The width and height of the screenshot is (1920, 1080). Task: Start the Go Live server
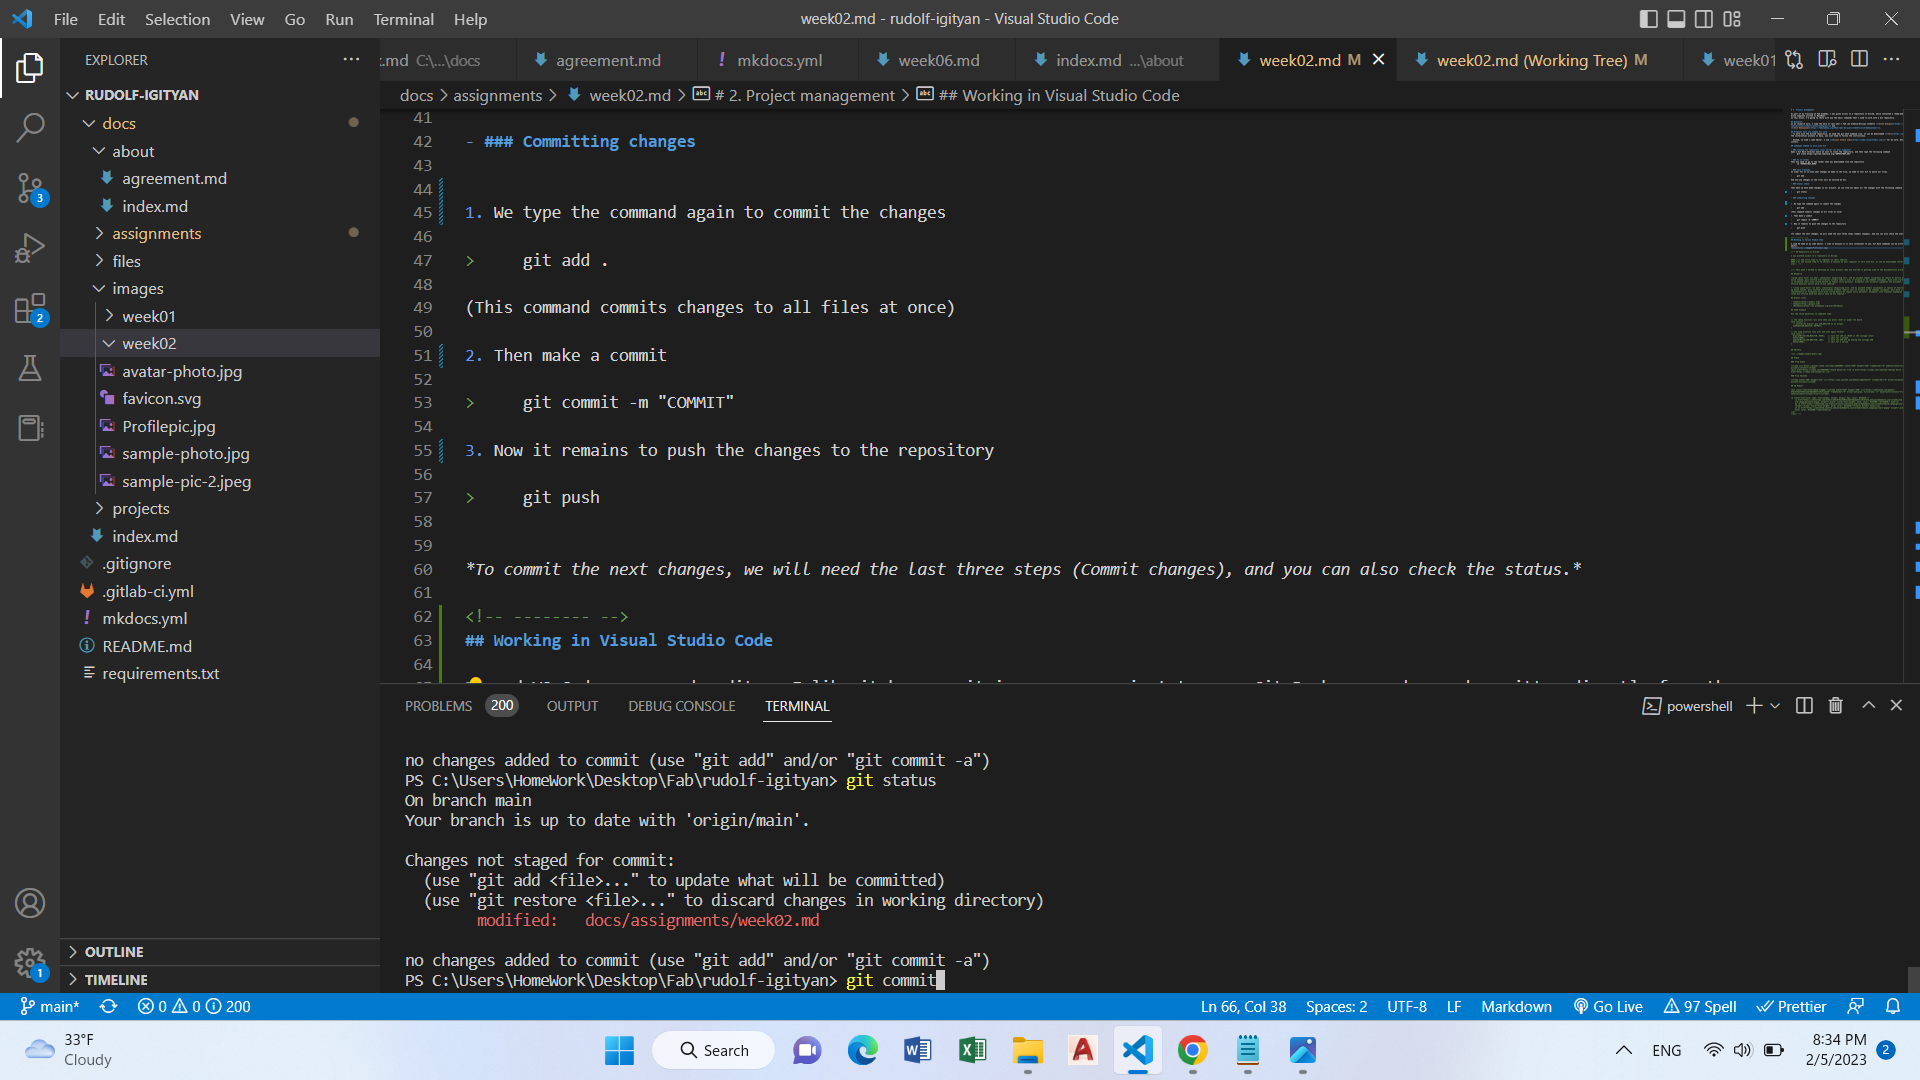pyautogui.click(x=1608, y=1007)
